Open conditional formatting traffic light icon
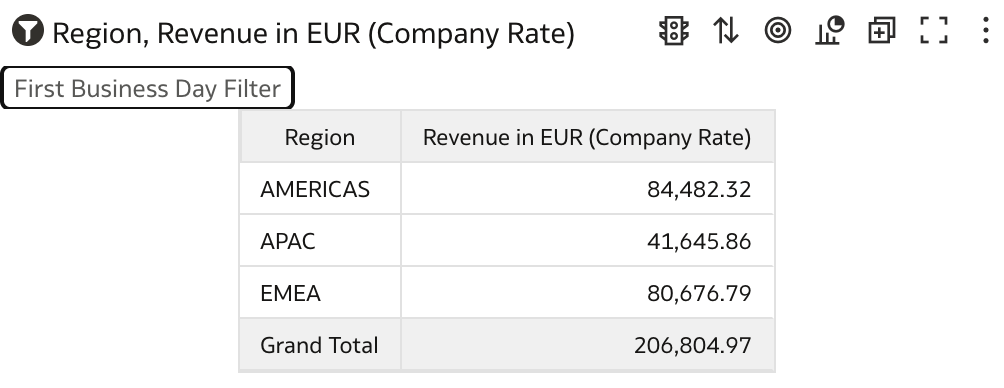Screen dimensions: 1004x388 pyautogui.click(x=674, y=31)
